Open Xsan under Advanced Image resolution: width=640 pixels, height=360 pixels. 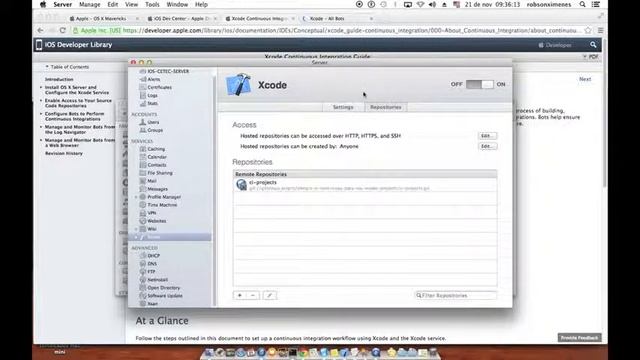[152, 304]
